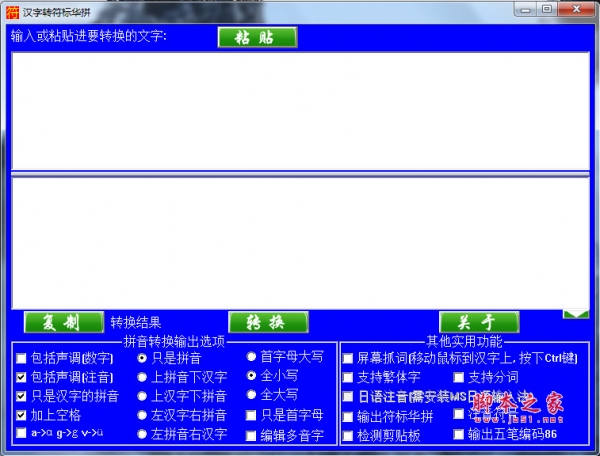Uncheck 包括声调(注音) checkbox
The height and width of the screenshot is (456, 600).
coord(21,378)
